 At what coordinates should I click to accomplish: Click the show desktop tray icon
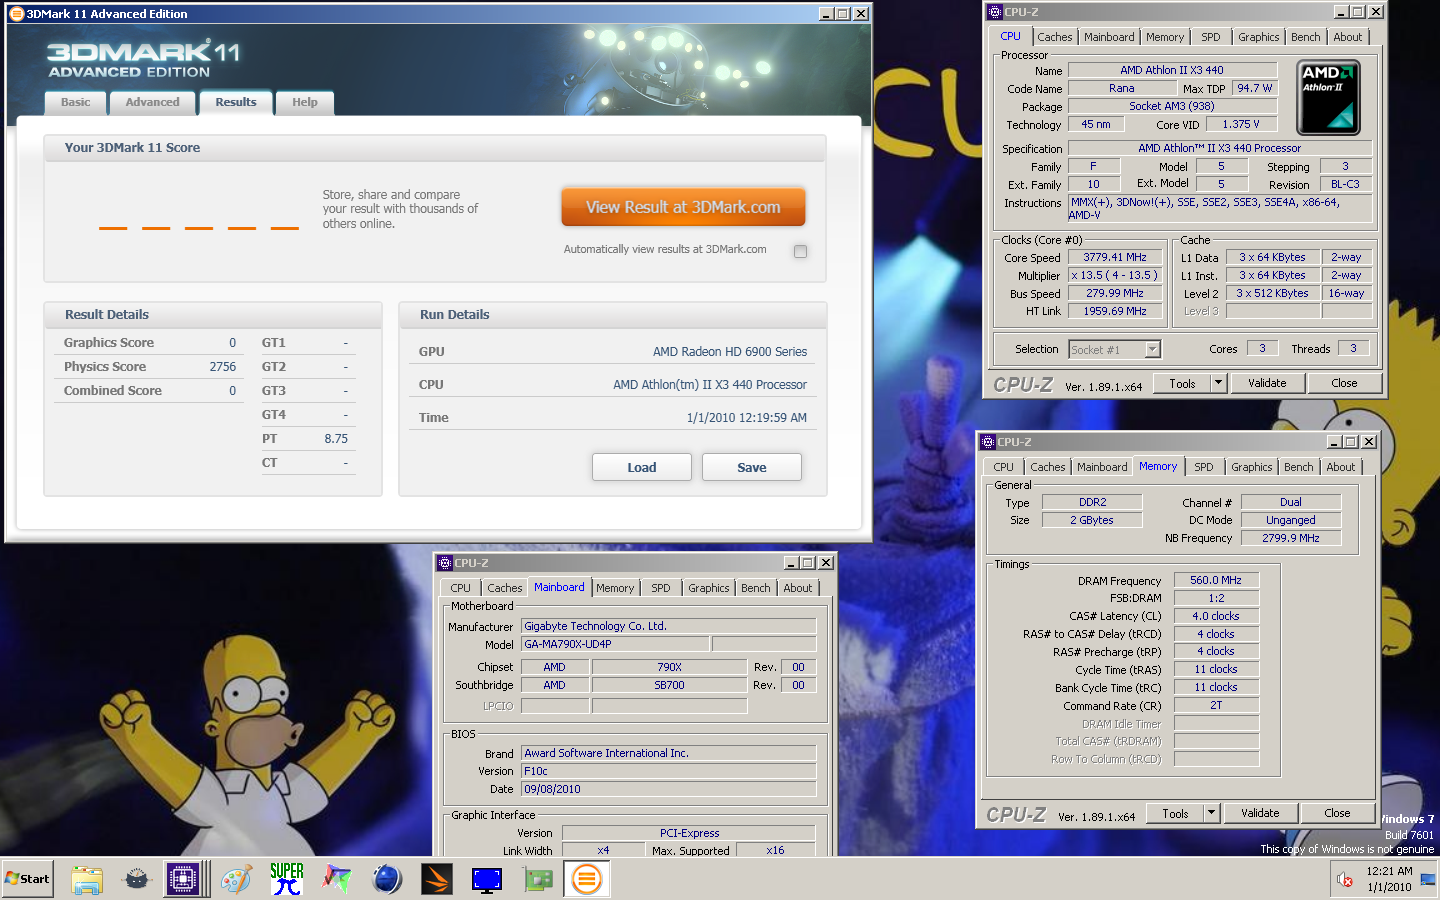[1428, 879]
